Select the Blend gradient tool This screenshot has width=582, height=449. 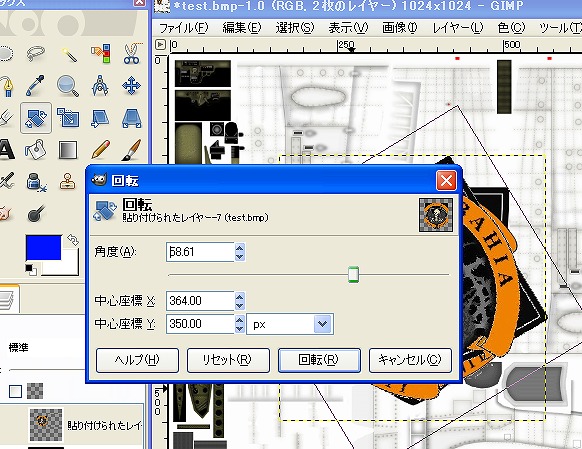click(x=68, y=150)
